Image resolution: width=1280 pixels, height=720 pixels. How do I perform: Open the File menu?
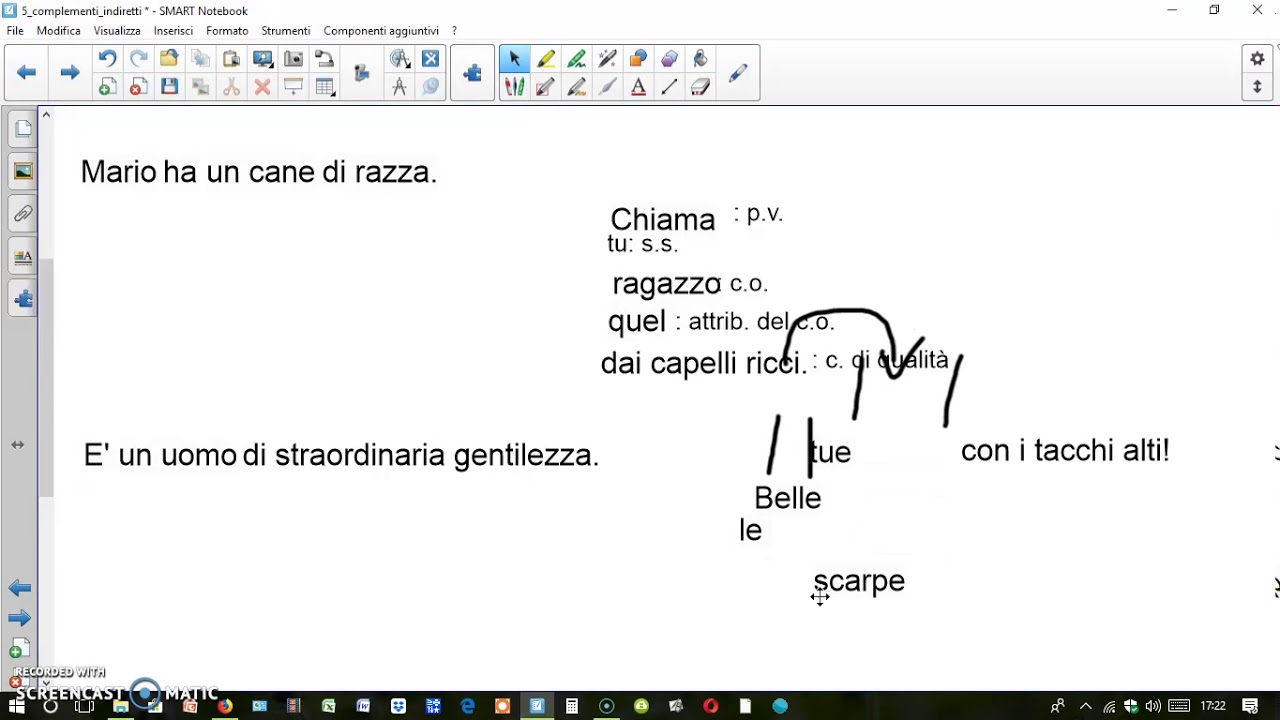(15, 31)
